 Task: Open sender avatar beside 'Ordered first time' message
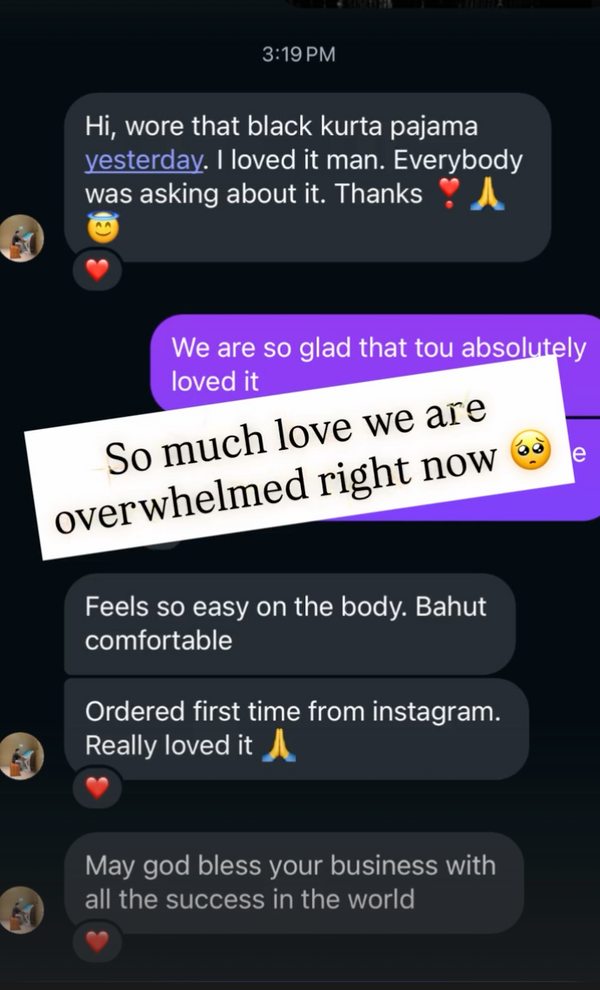click(x=21, y=756)
